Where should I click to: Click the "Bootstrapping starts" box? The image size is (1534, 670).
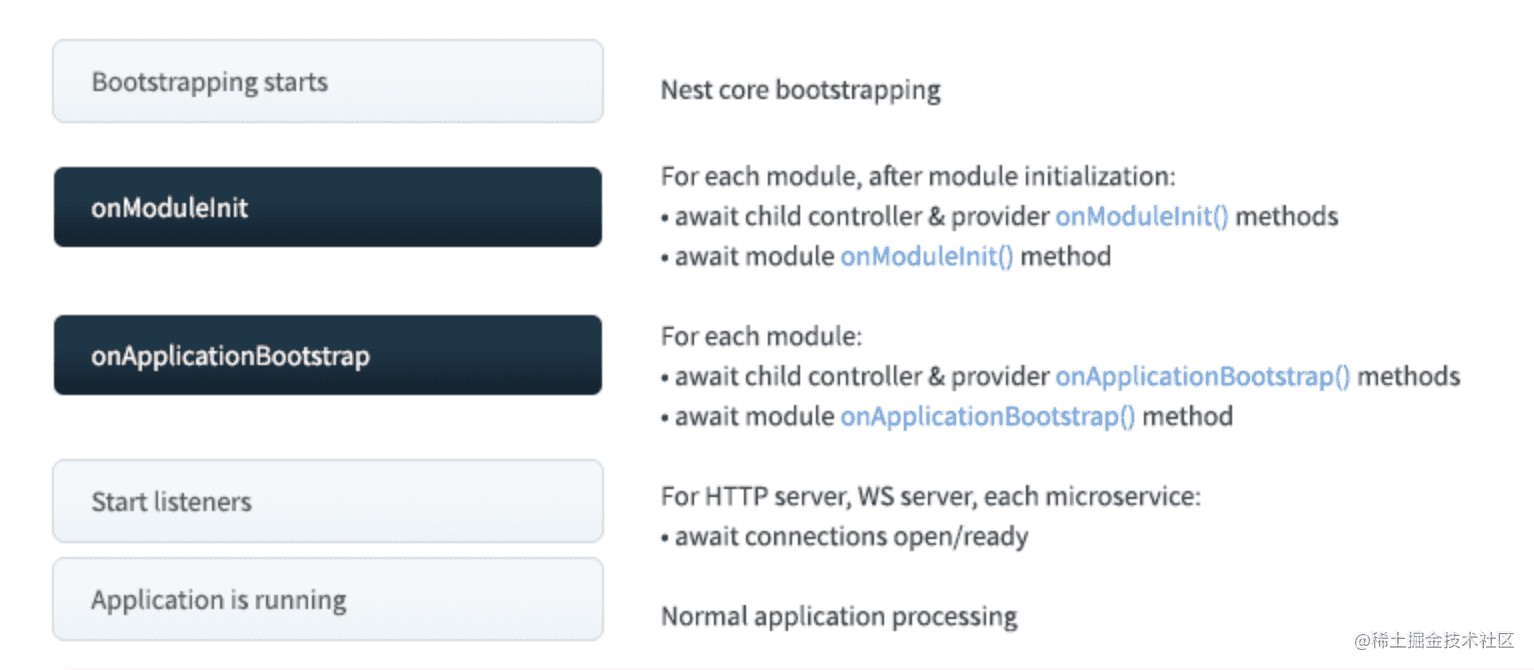tap(327, 81)
